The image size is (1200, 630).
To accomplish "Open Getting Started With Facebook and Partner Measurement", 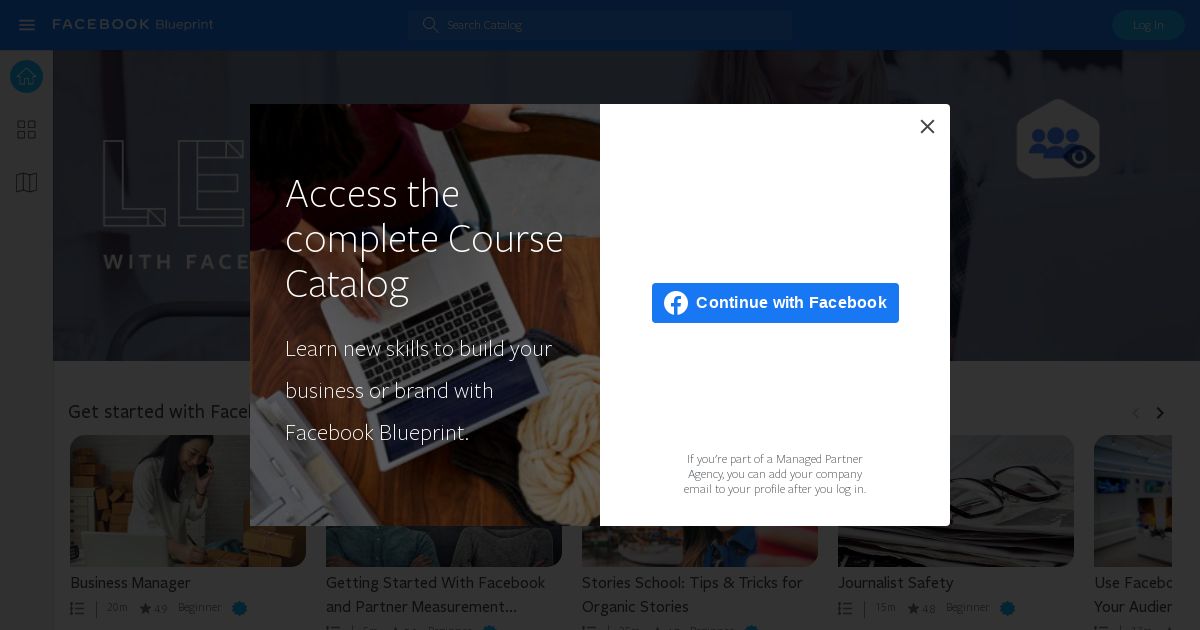I will tap(436, 595).
